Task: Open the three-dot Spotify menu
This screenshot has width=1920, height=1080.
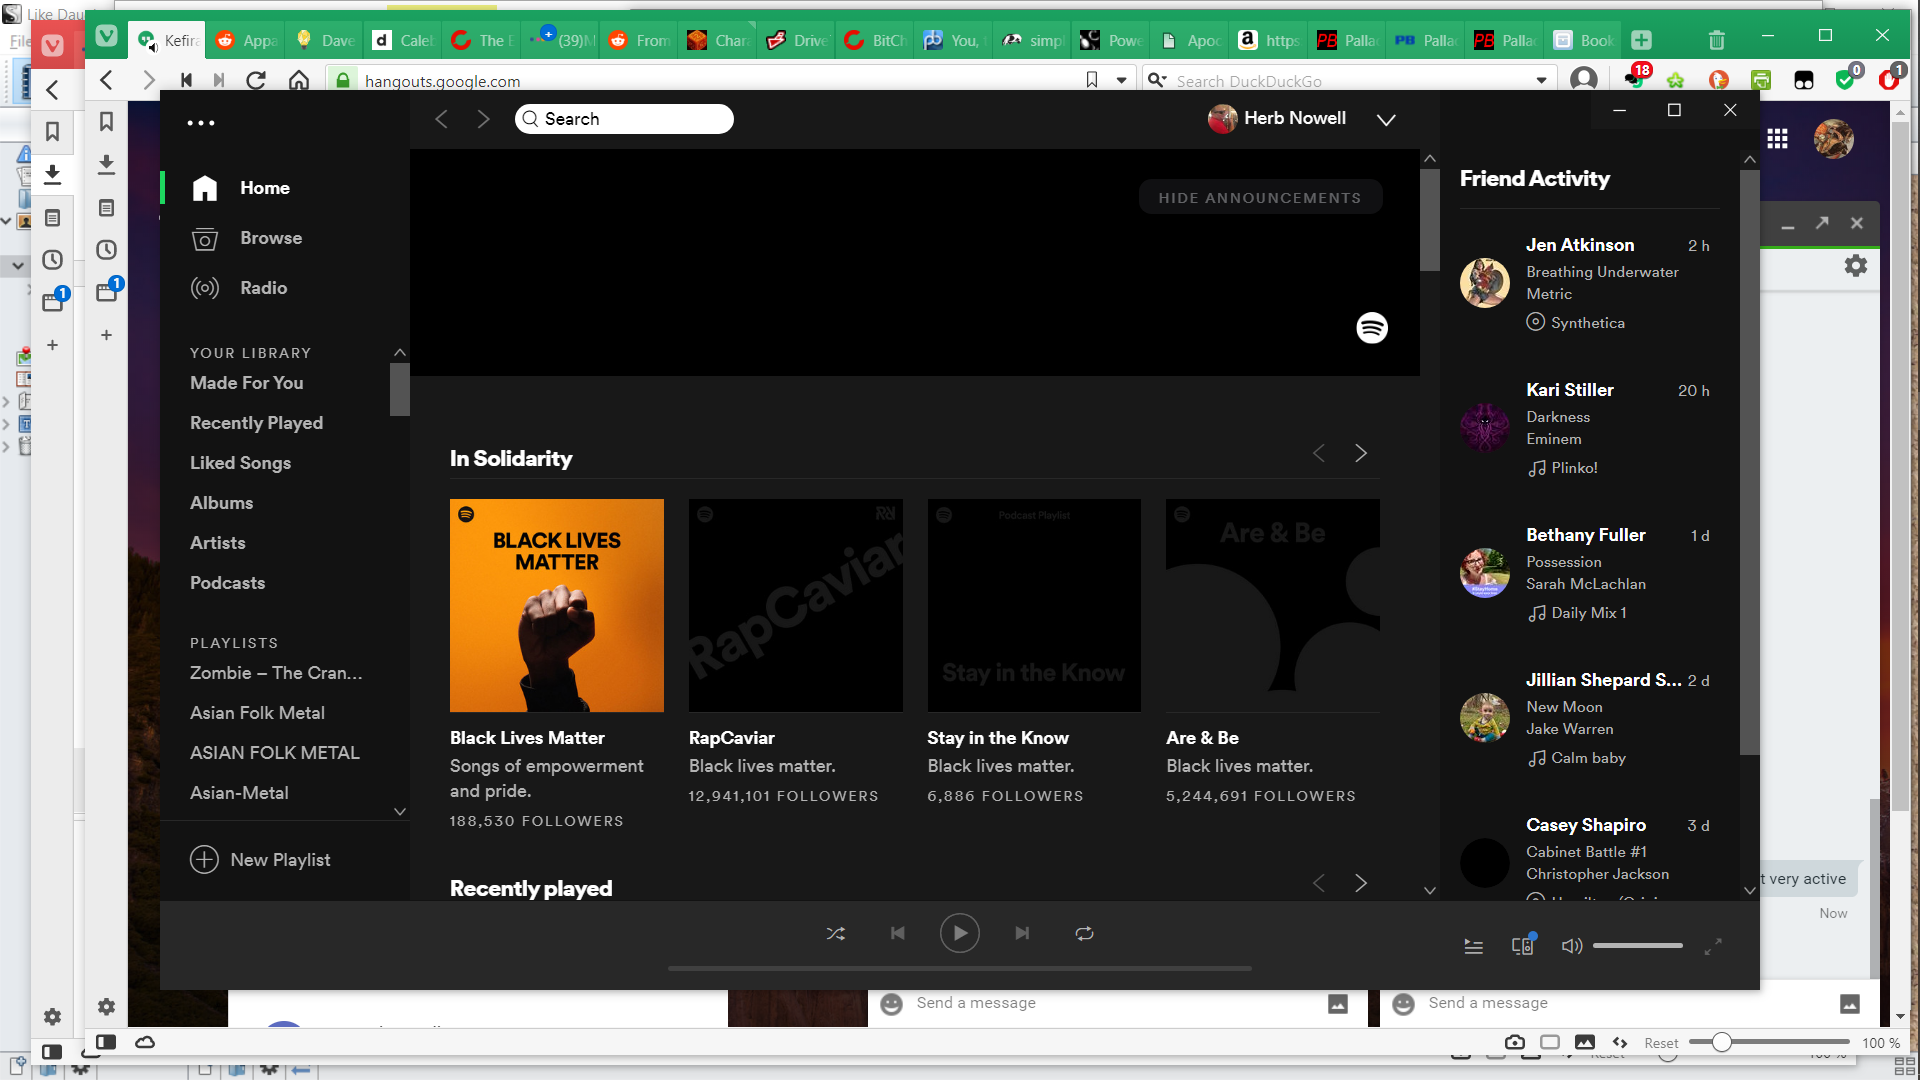Action: pos(201,123)
